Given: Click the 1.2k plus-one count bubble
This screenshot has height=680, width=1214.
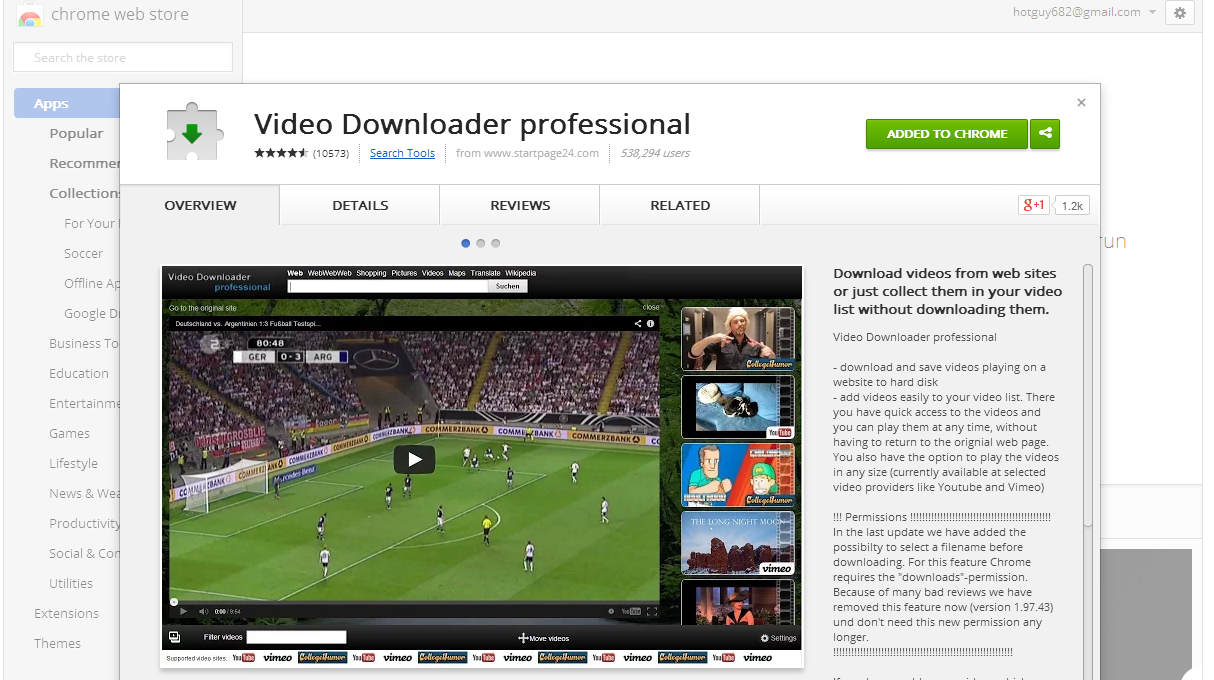Looking at the screenshot, I should 1072,206.
